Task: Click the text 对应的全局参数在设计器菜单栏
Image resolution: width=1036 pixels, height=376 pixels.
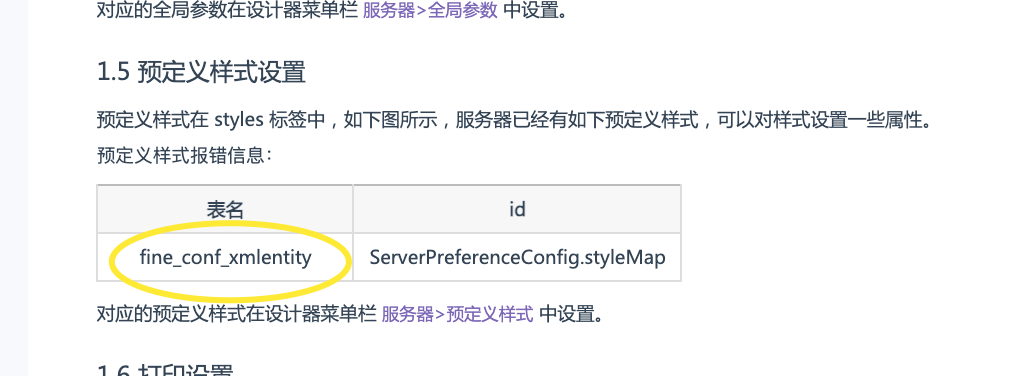Action: tap(227, 11)
